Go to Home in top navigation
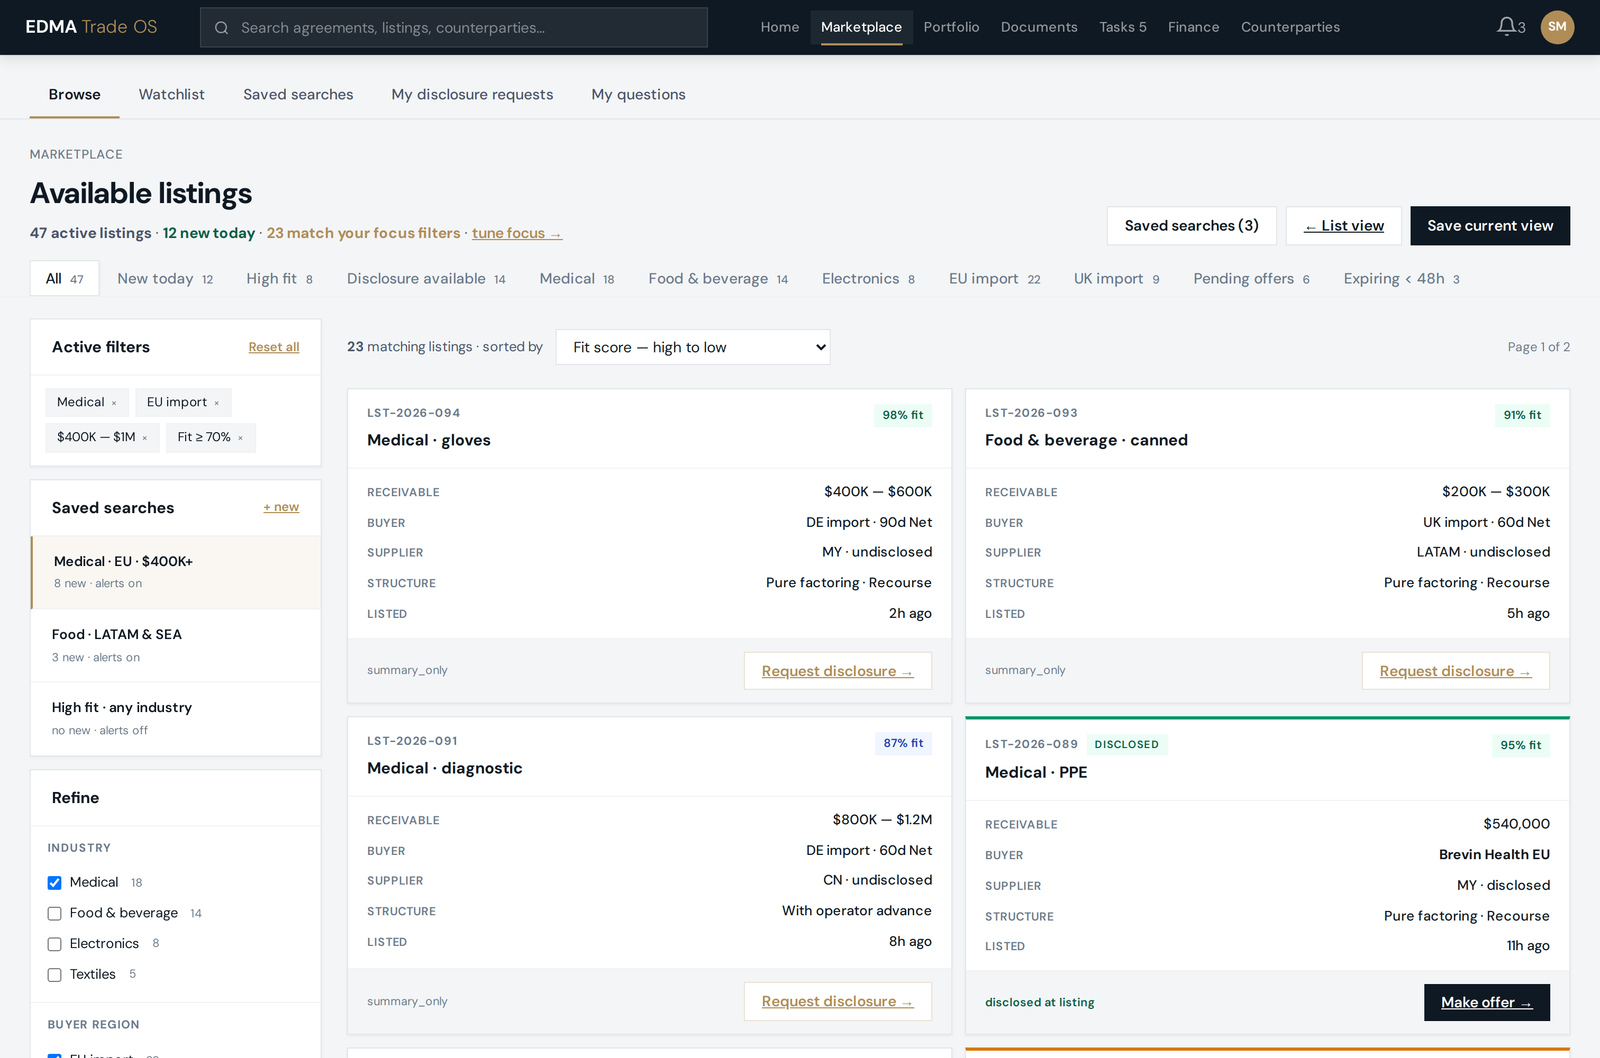This screenshot has height=1058, width=1600. 779,27
